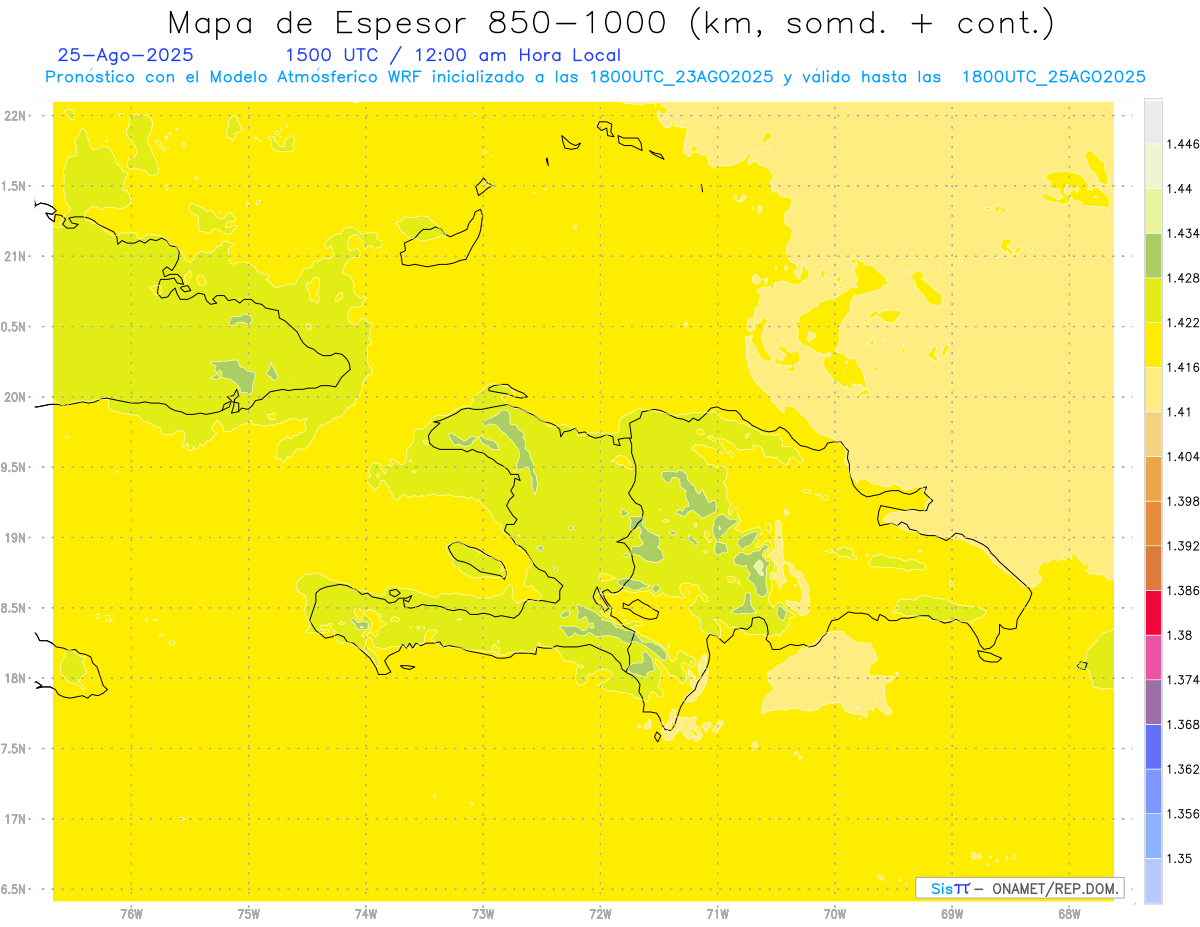Click the legend value '1.428'
This screenshot has width=1200, height=927.
pos(1182,278)
